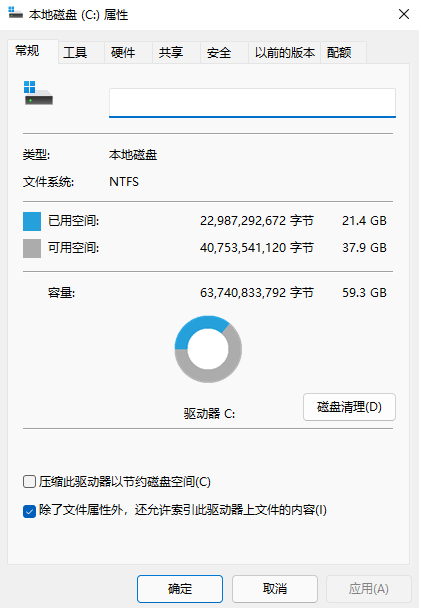Select the 安全 tab
Image resolution: width=421 pixels, height=608 pixels.
pyautogui.click(x=219, y=52)
